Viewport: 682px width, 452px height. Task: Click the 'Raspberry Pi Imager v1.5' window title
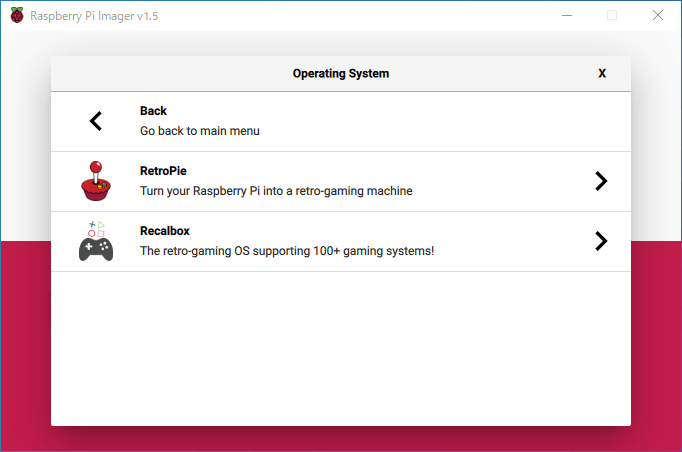pos(94,16)
